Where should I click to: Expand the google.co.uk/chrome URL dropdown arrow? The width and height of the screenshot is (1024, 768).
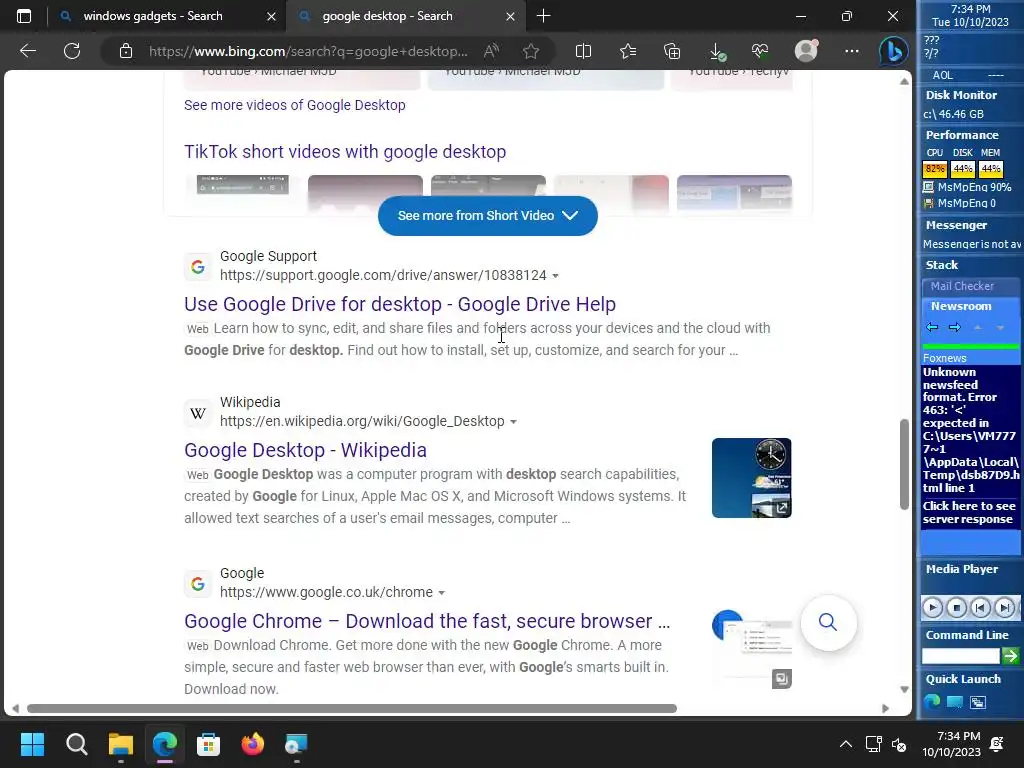[441, 593]
